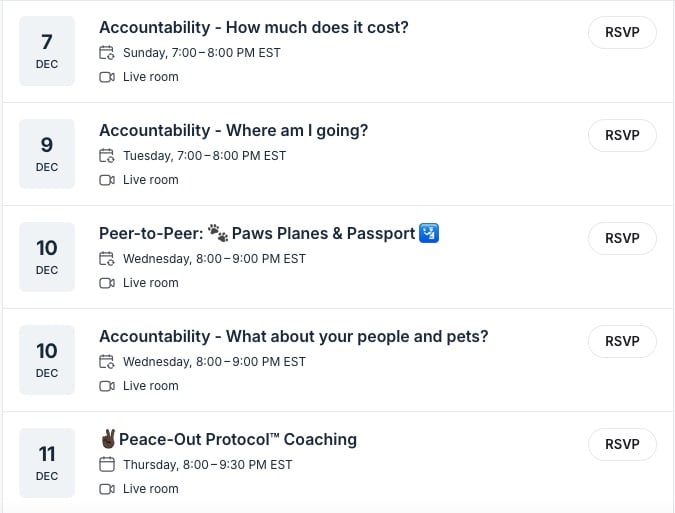RSVP to the people and pets event
The width and height of the screenshot is (675, 513).
pos(622,341)
